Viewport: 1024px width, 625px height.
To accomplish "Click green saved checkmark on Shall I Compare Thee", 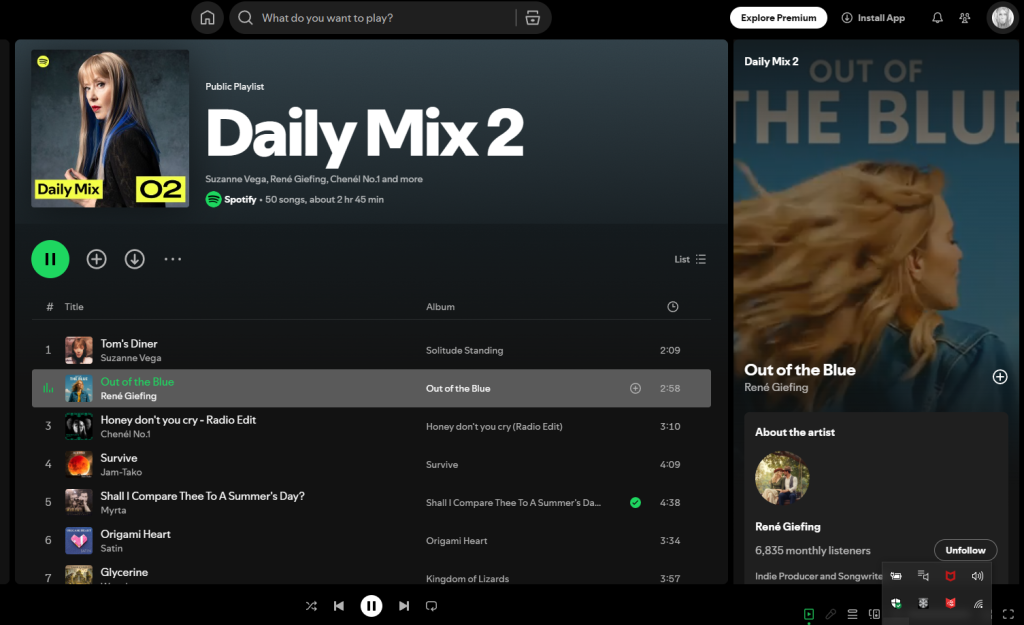I will pyautogui.click(x=635, y=503).
